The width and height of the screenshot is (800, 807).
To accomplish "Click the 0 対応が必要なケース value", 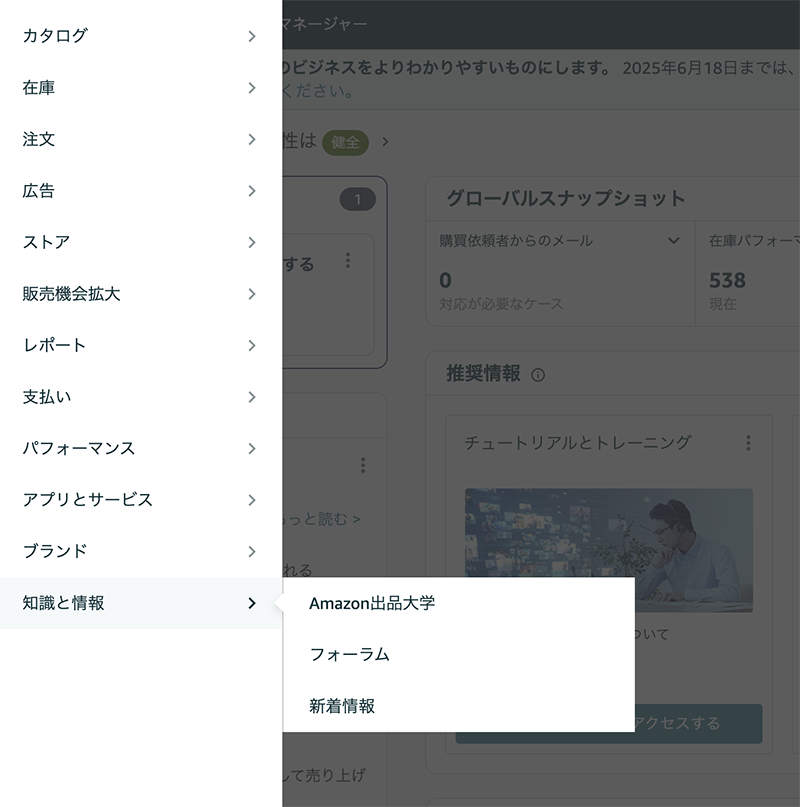I will pos(445,280).
